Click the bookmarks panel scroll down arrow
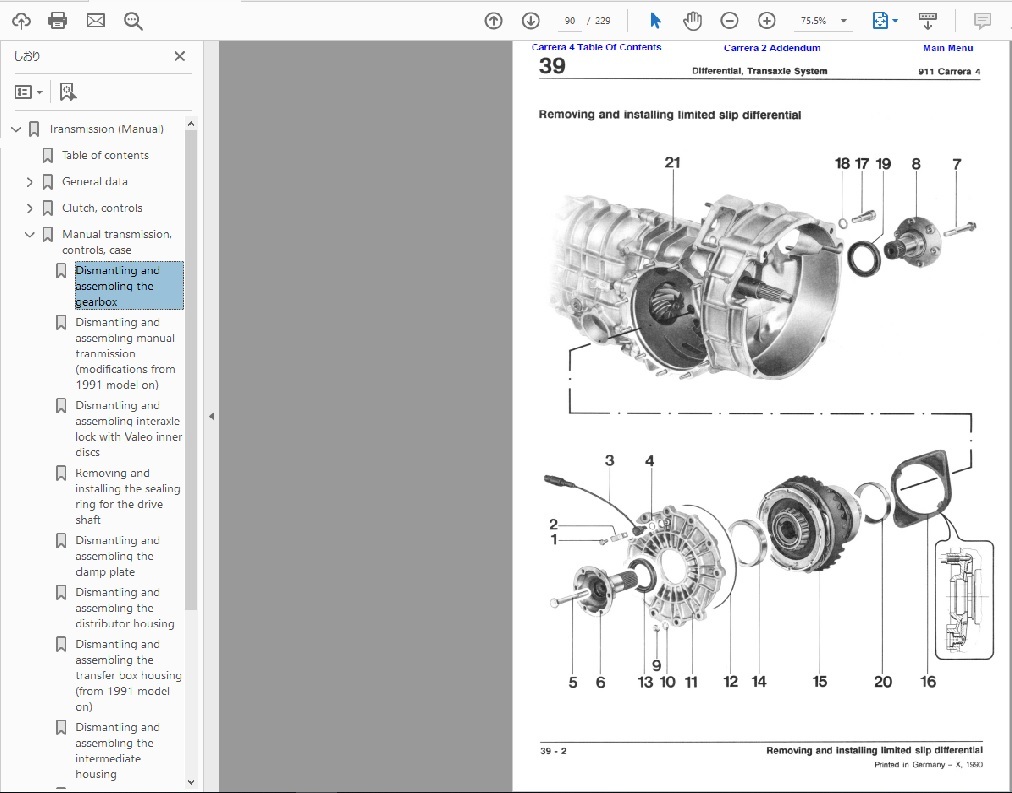 tap(190, 782)
